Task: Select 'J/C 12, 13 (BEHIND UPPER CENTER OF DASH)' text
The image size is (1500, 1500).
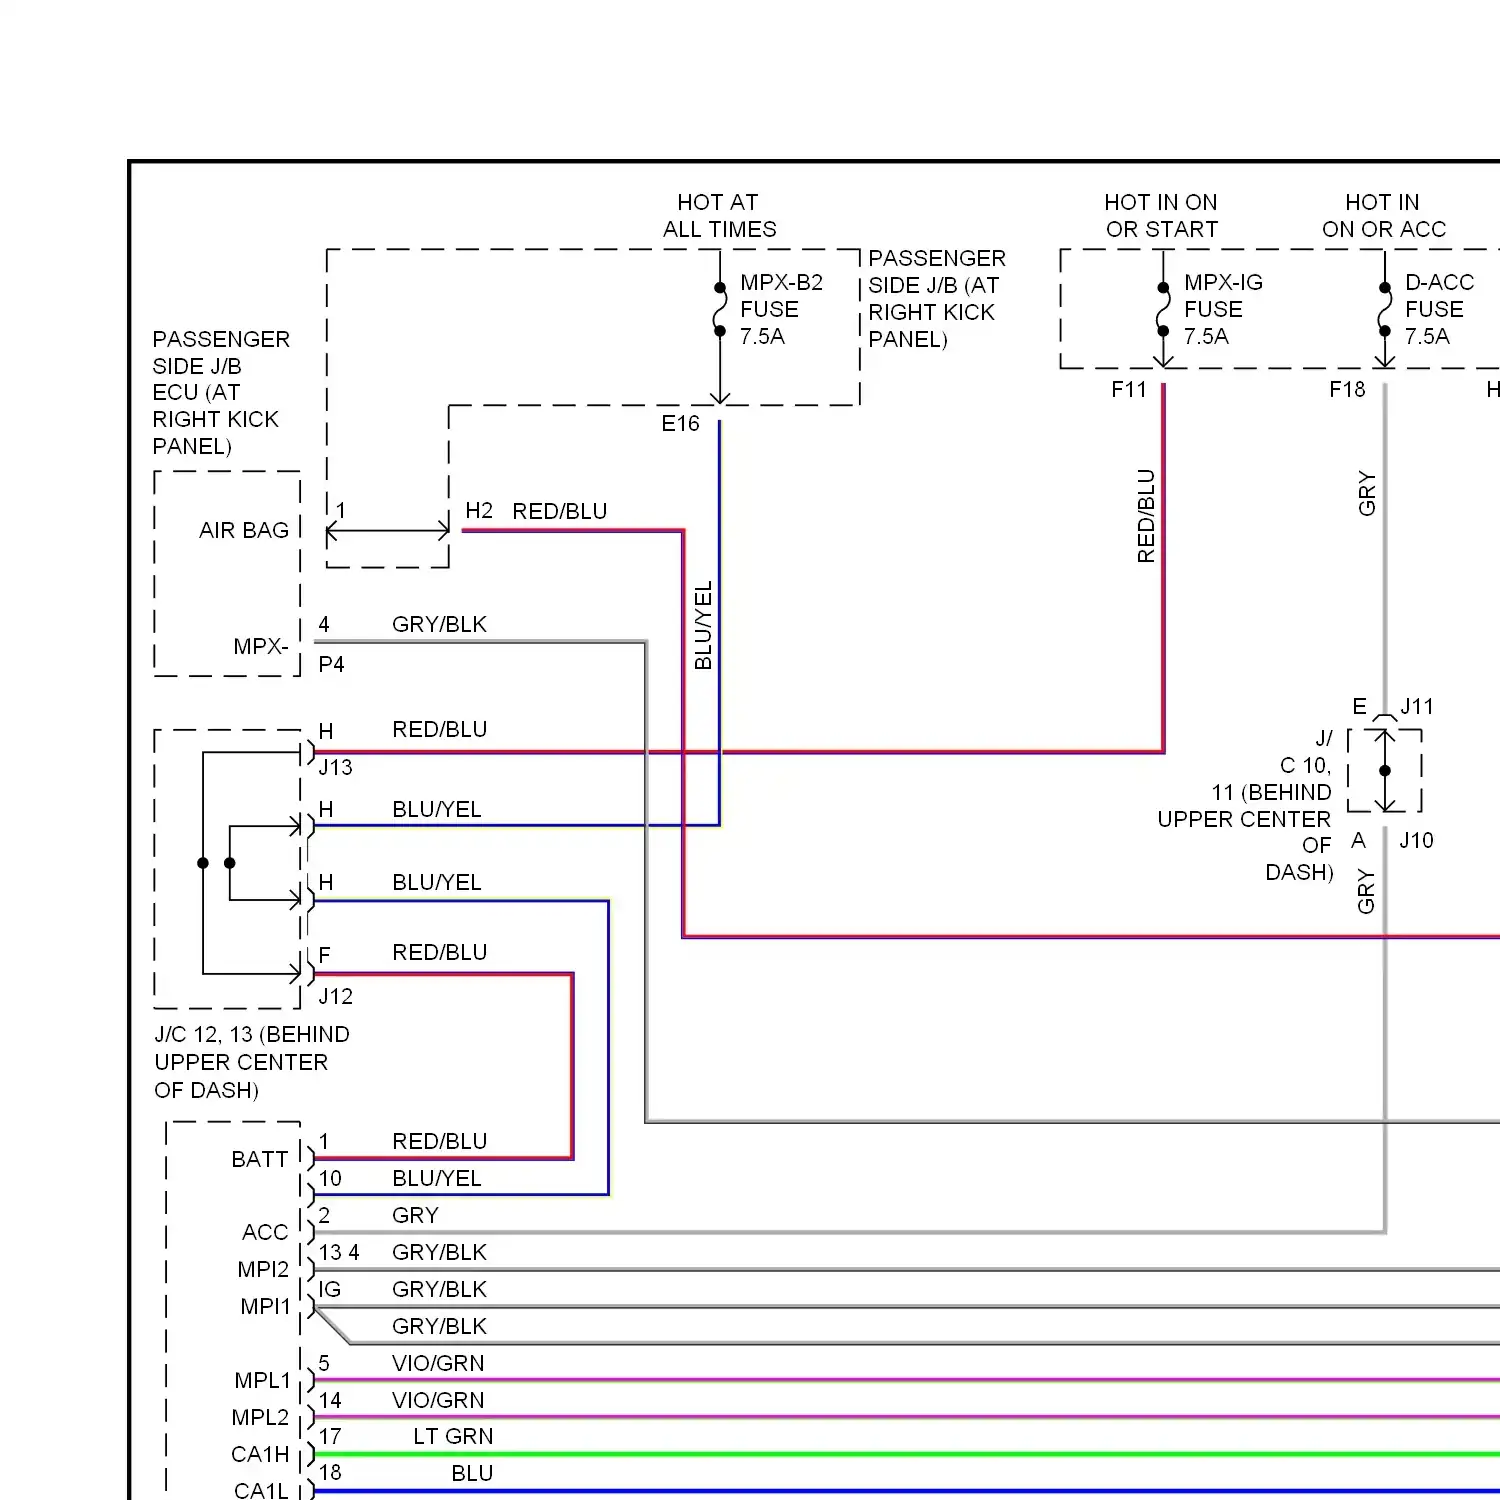Action: click(252, 1062)
